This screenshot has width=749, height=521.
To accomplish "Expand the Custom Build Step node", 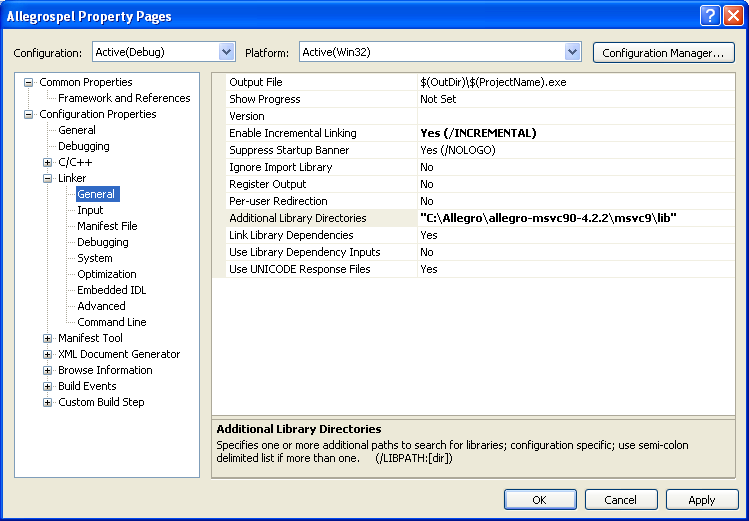I will 47,403.
